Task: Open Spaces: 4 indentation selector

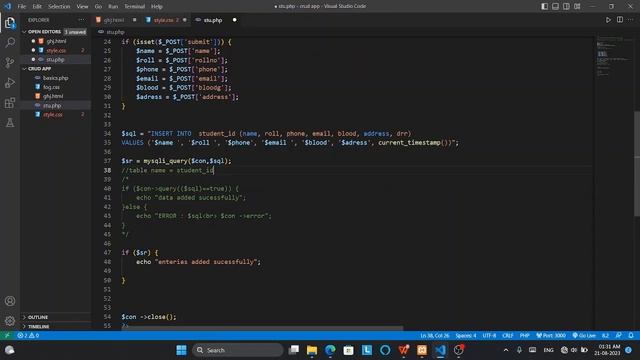Action: (x=466, y=336)
